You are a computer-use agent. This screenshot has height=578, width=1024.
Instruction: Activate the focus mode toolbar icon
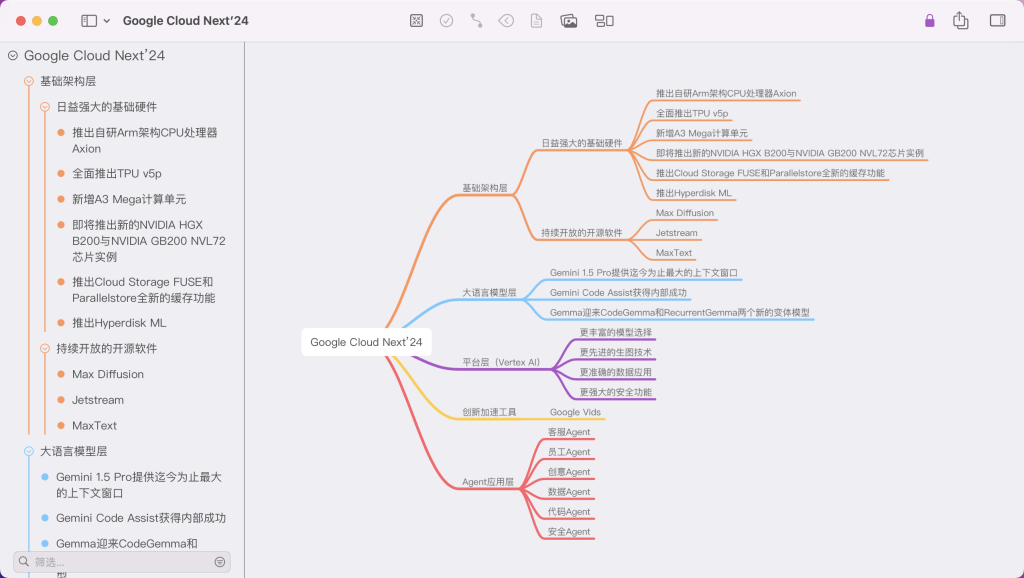coord(416,21)
